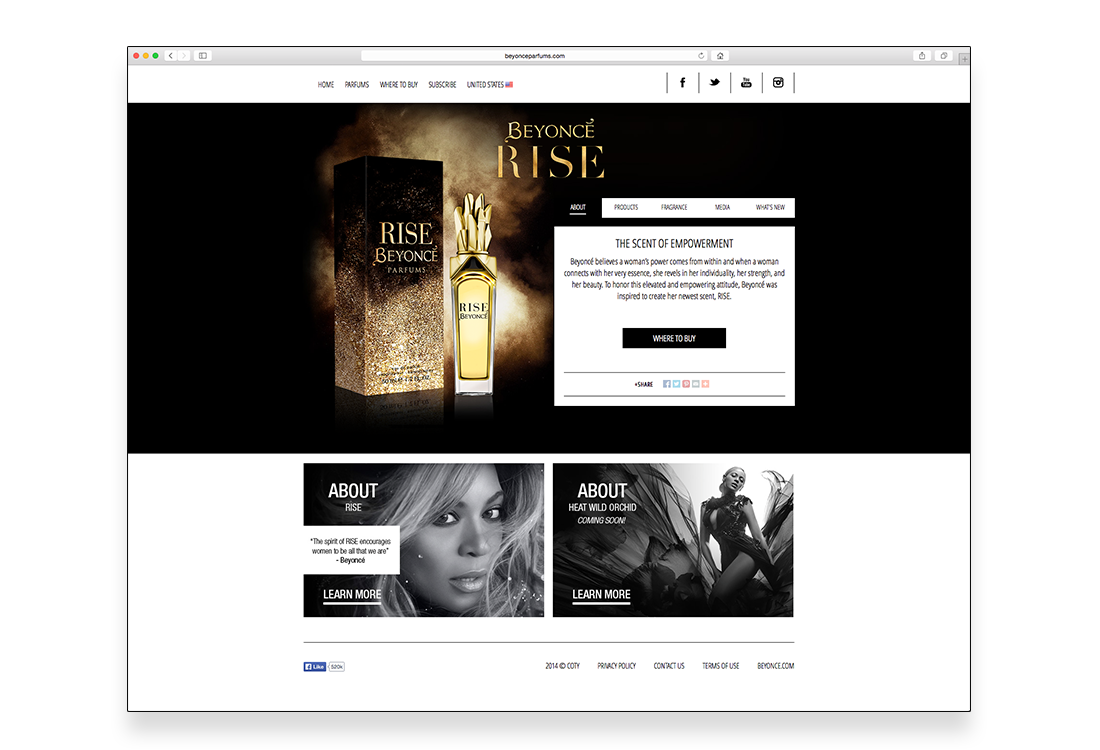
Task: Open the ABOUT HEAT WILD ORCHID banner heading
Action: pos(603,496)
